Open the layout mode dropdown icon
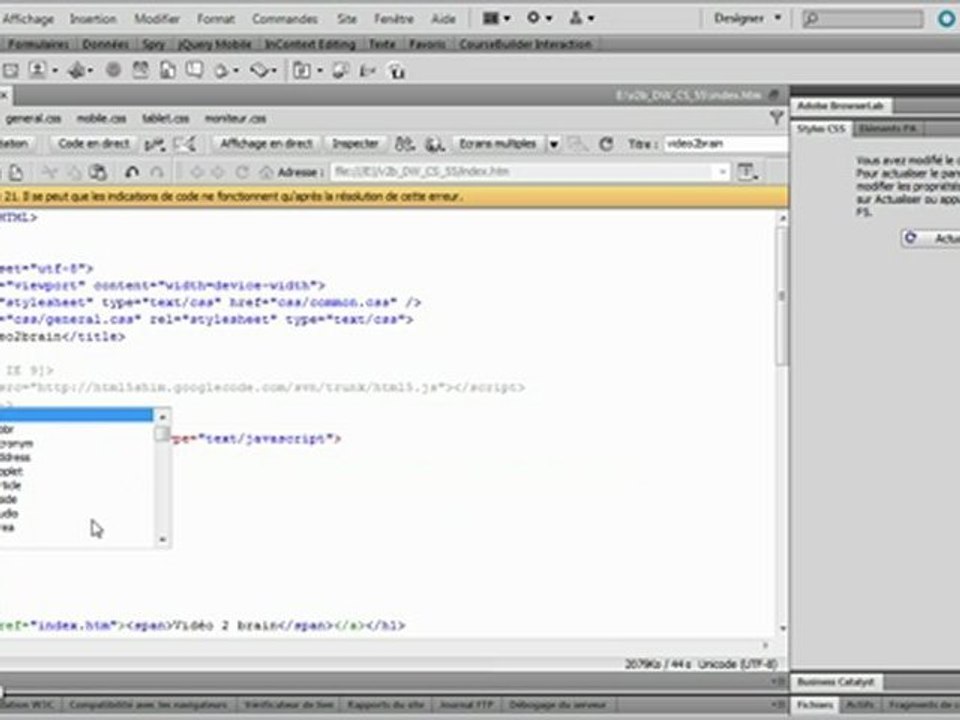Image resolution: width=960 pixels, height=720 pixels. pyautogui.click(x=496, y=18)
